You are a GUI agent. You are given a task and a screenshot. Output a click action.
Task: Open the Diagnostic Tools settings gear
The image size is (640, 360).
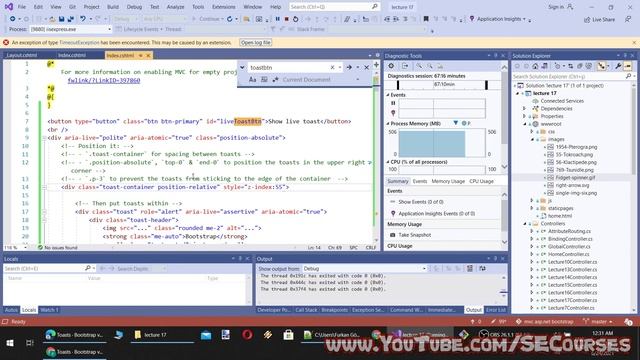pos(391,66)
